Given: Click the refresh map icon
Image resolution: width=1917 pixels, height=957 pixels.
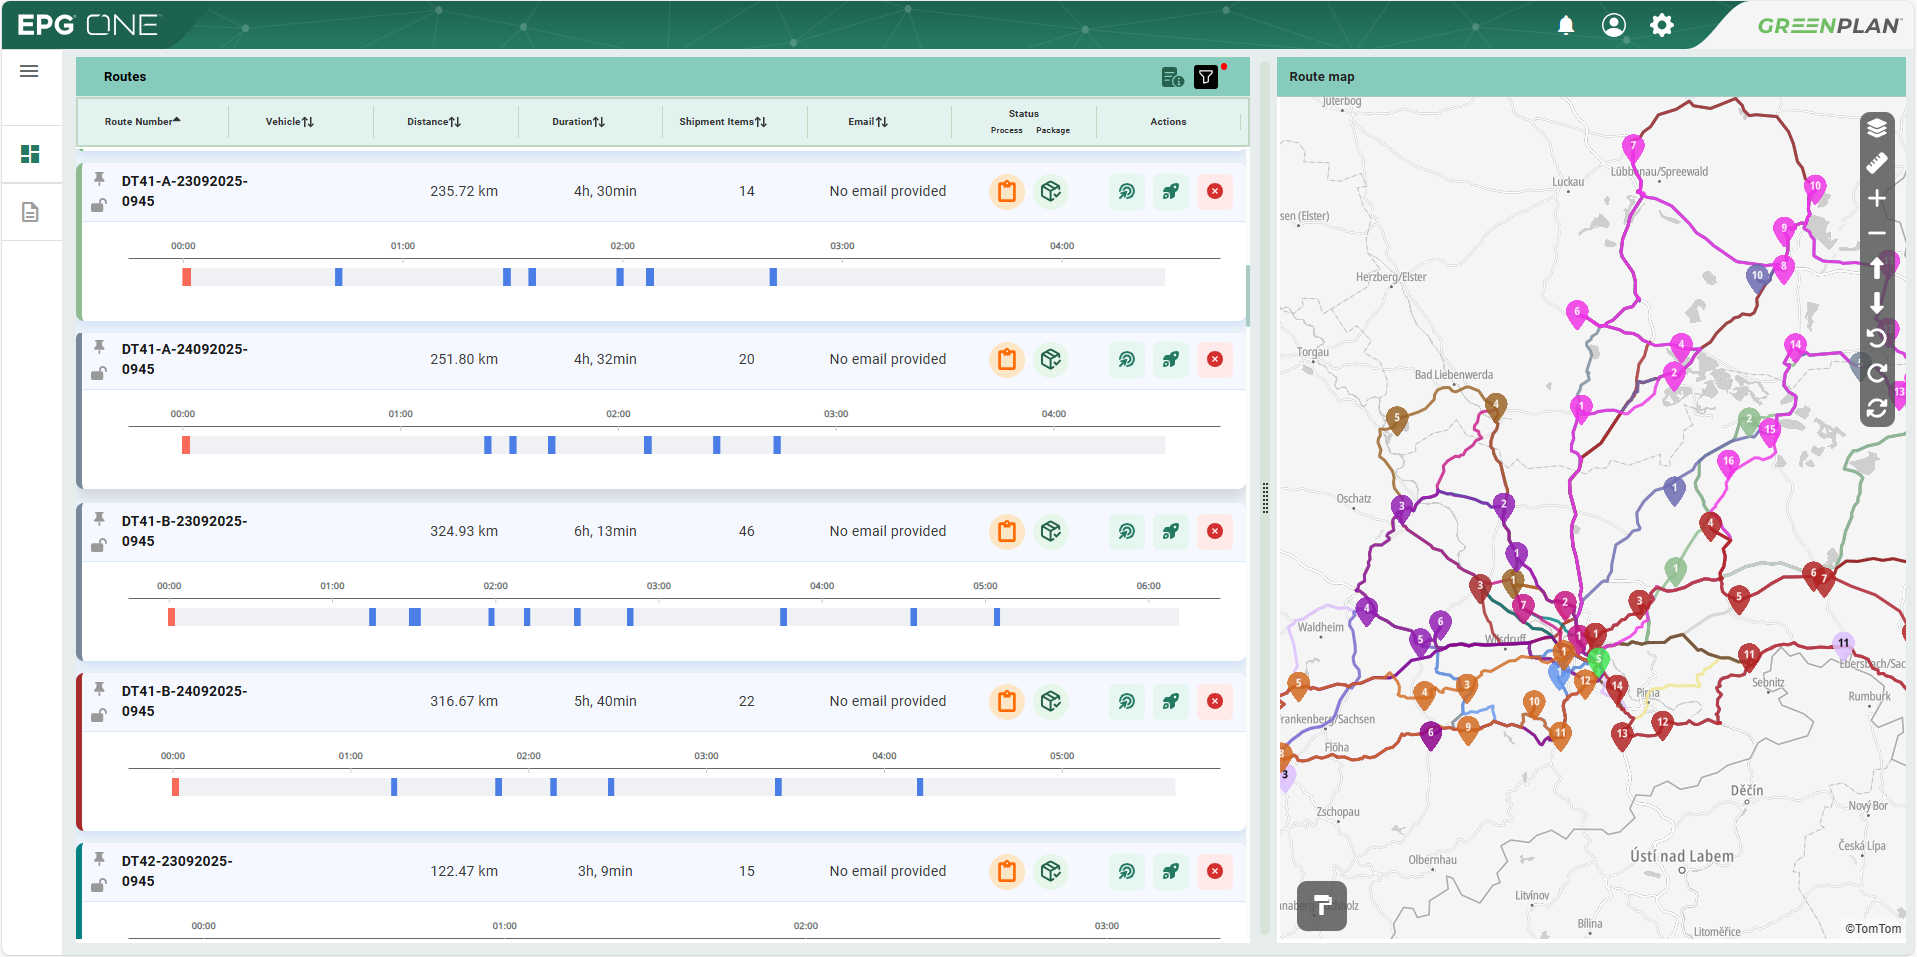Looking at the screenshot, I should pyautogui.click(x=1879, y=409).
